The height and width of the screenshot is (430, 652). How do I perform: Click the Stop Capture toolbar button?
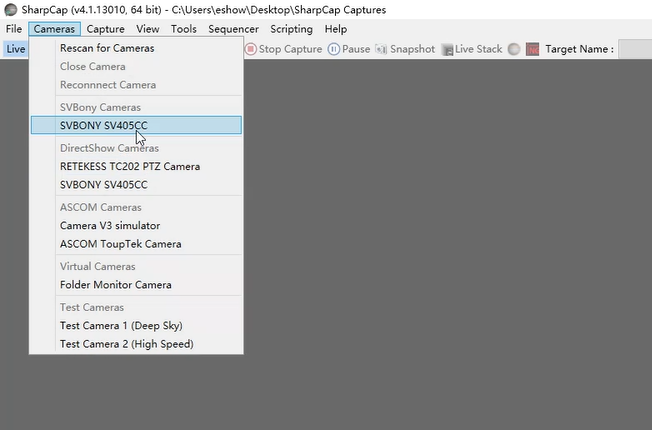tap(284, 49)
